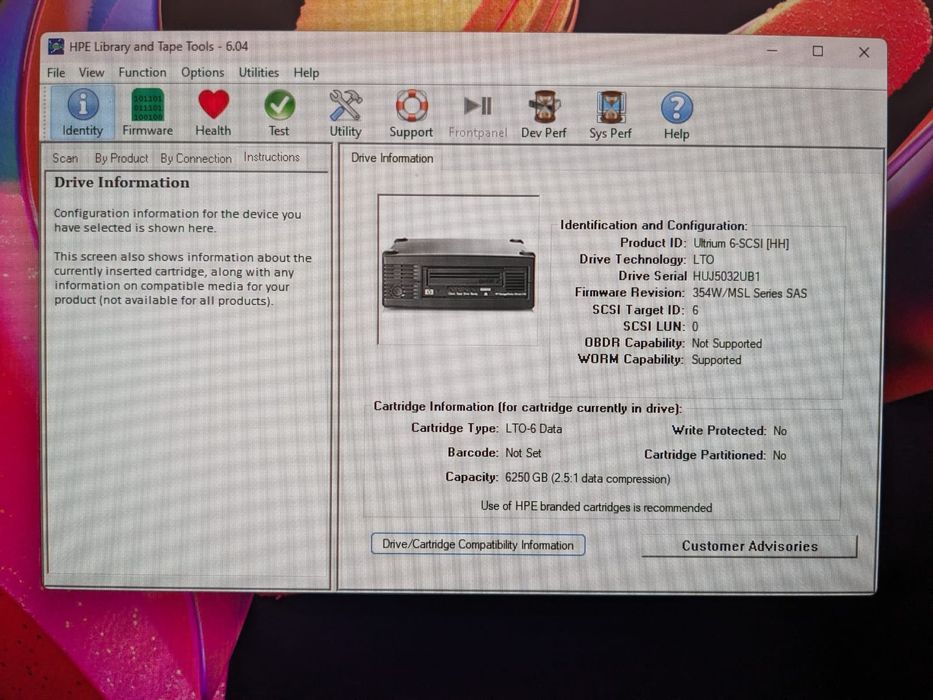933x700 pixels.
Task: Click Cartridge Type value LTO-6 Data
Action: click(534, 429)
